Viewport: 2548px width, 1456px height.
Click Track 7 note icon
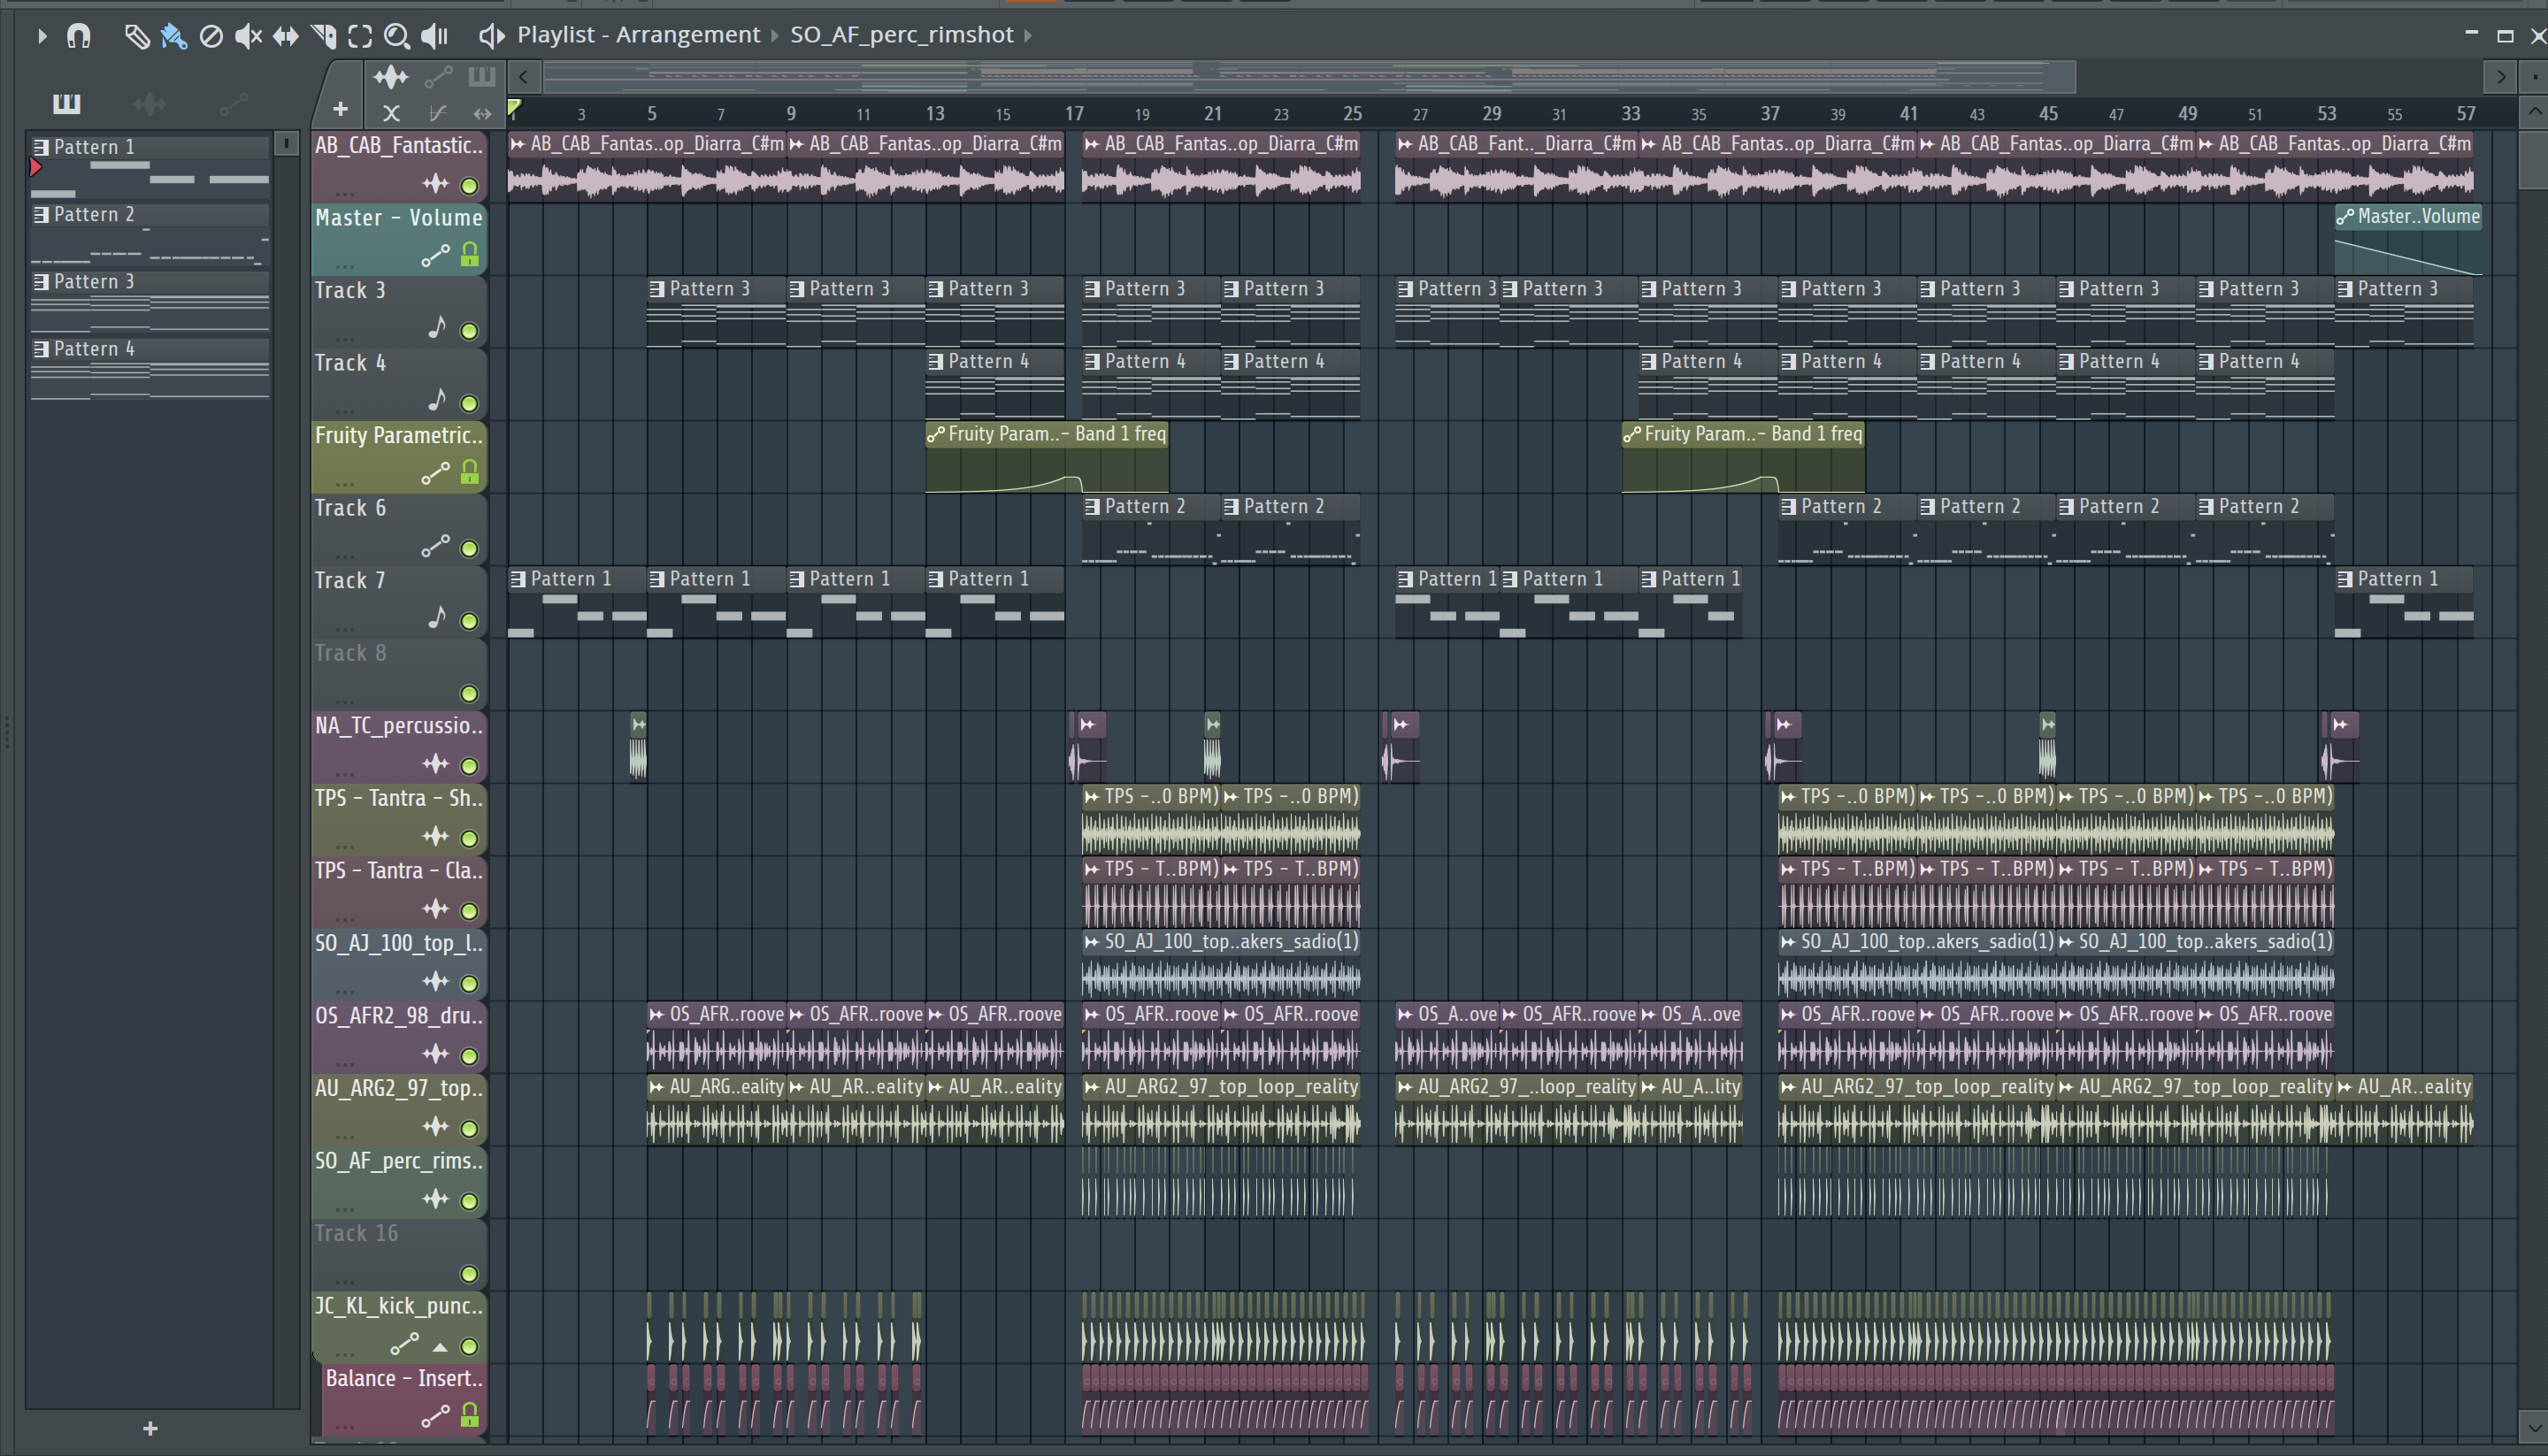[437, 618]
